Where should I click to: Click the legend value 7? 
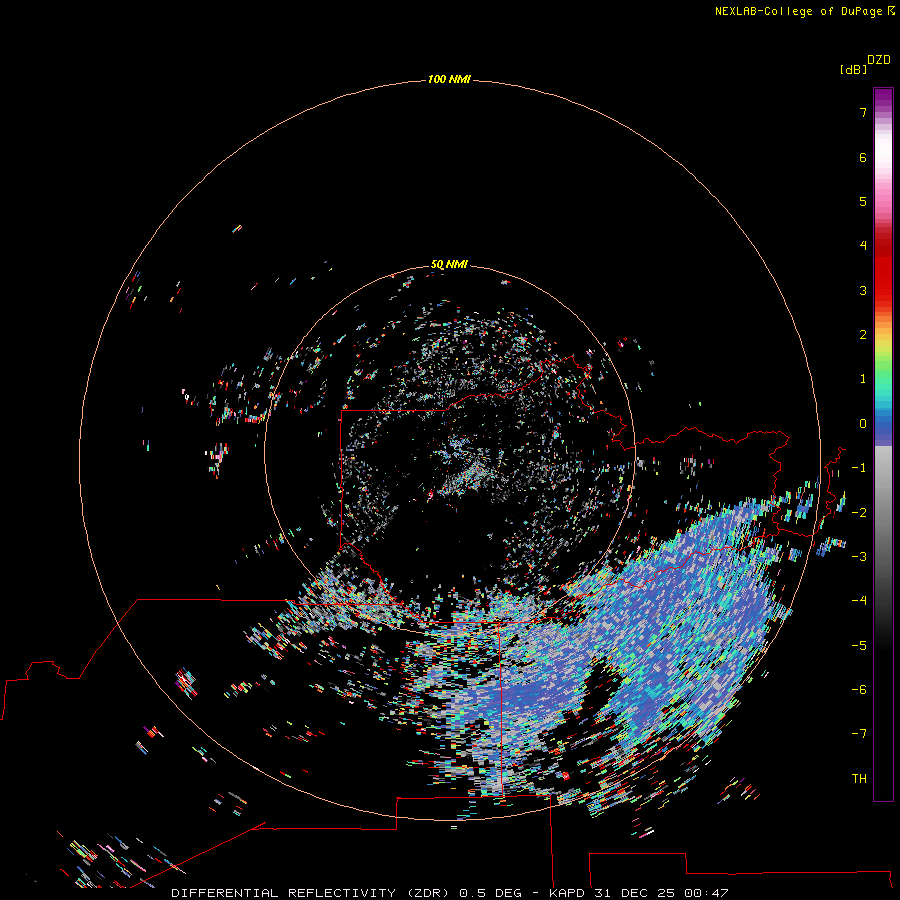point(863,112)
